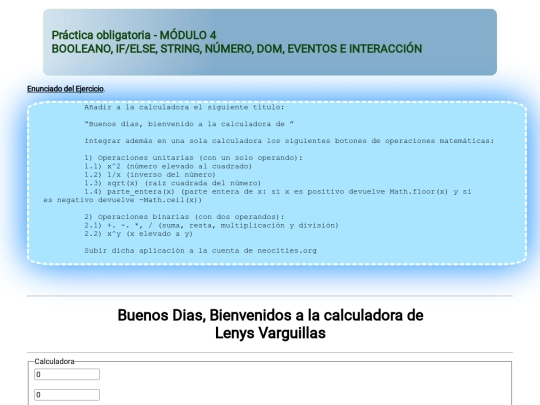Click '2.2) x^y (x elevado a y)' line

[x=138, y=234]
